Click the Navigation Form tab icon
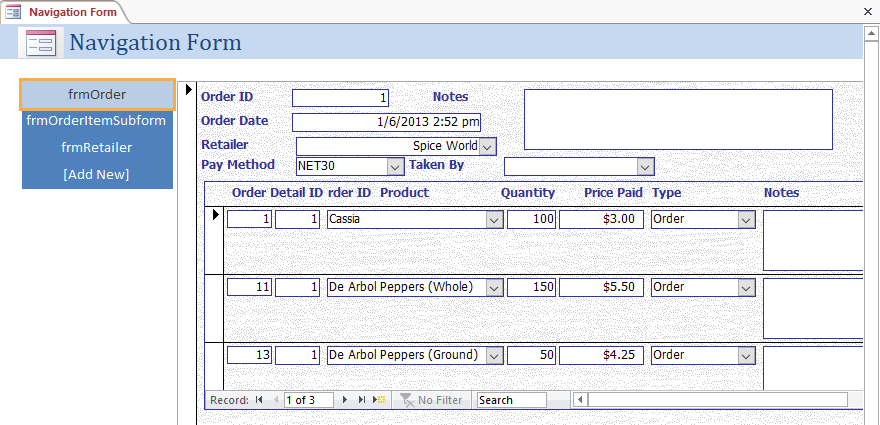Viewport: 880px width, 425px height. point(13,11)
